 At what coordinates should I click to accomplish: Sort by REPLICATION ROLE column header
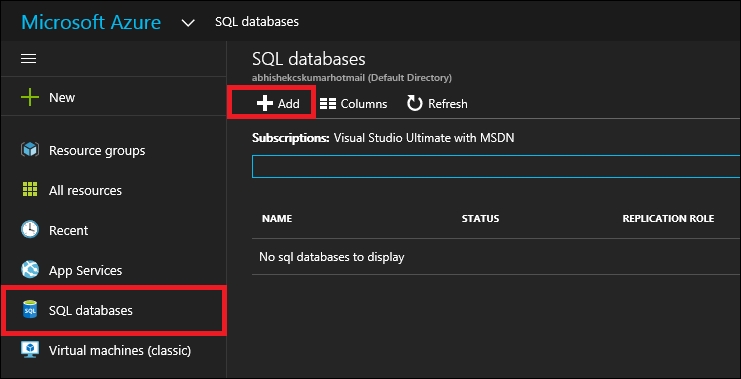pos(668,218)
